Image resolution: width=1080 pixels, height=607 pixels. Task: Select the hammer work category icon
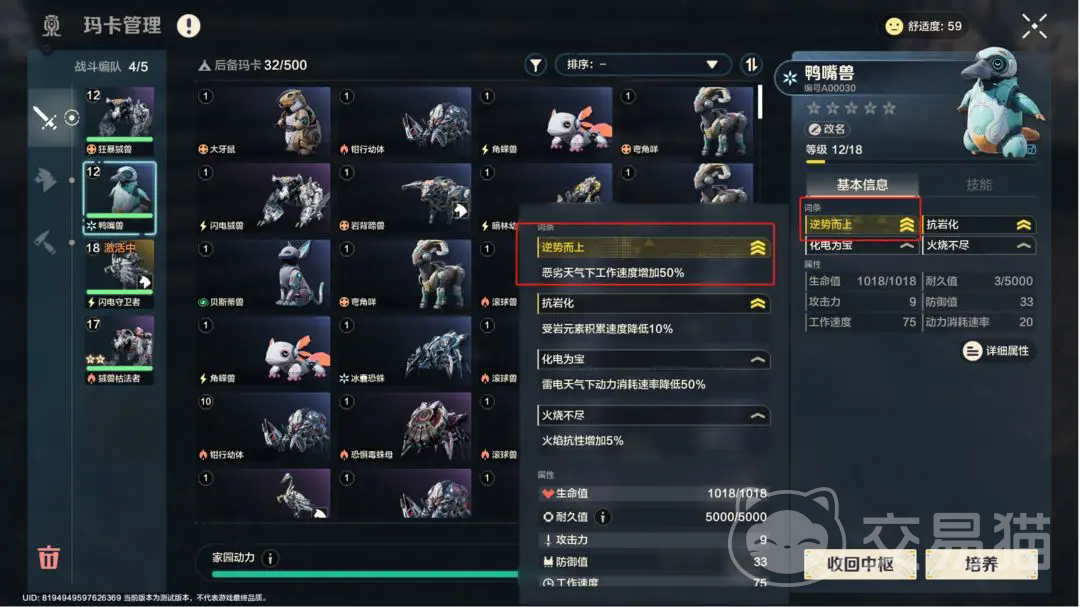click(x=45, y=242)
